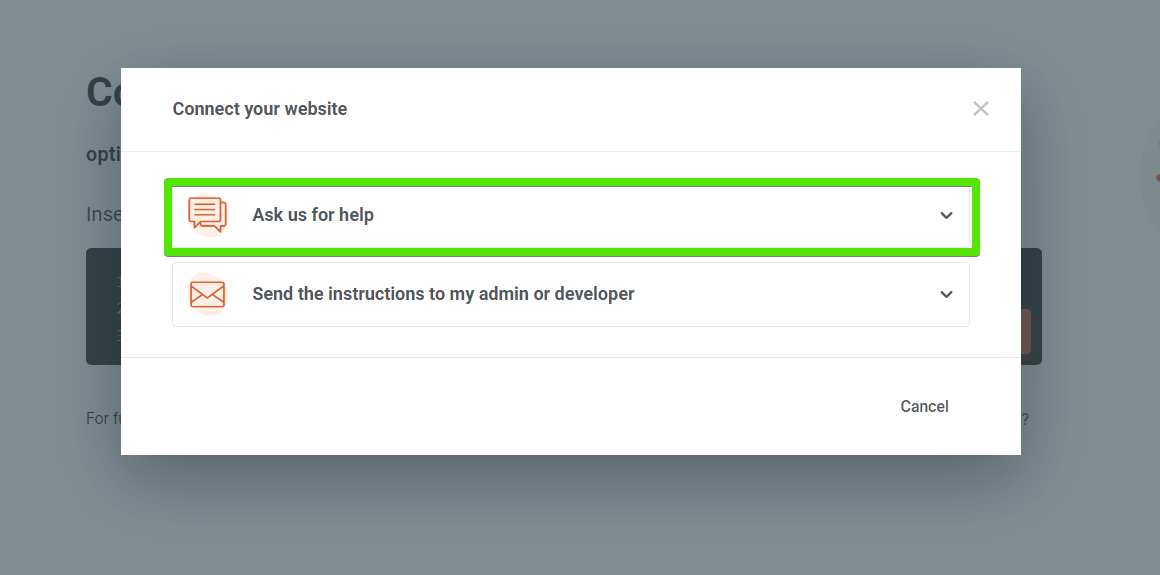Expand the Ask us for help chevron
This screenshot has width=1160, height=575.
click(945, 215)
